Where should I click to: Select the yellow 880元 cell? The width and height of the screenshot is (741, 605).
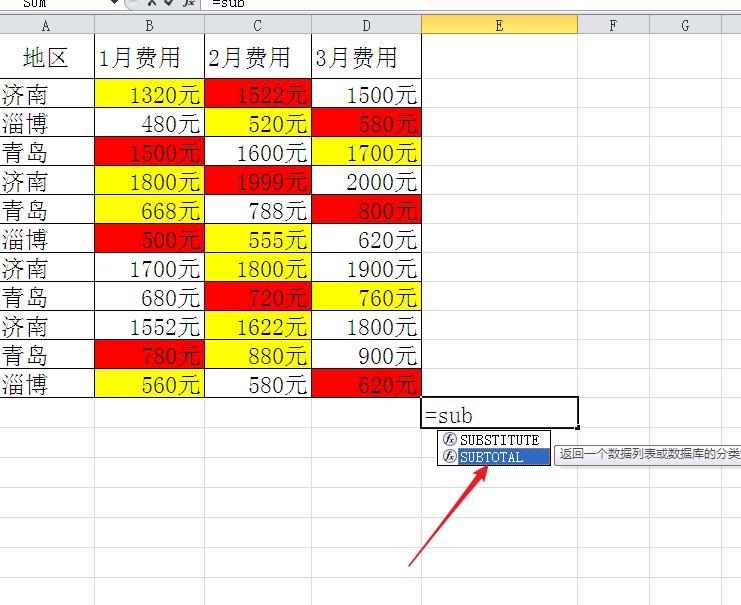pos(258,354)
